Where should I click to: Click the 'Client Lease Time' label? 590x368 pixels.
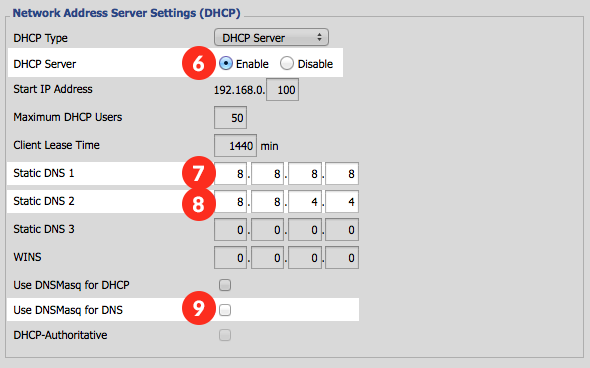pos(56,145)
